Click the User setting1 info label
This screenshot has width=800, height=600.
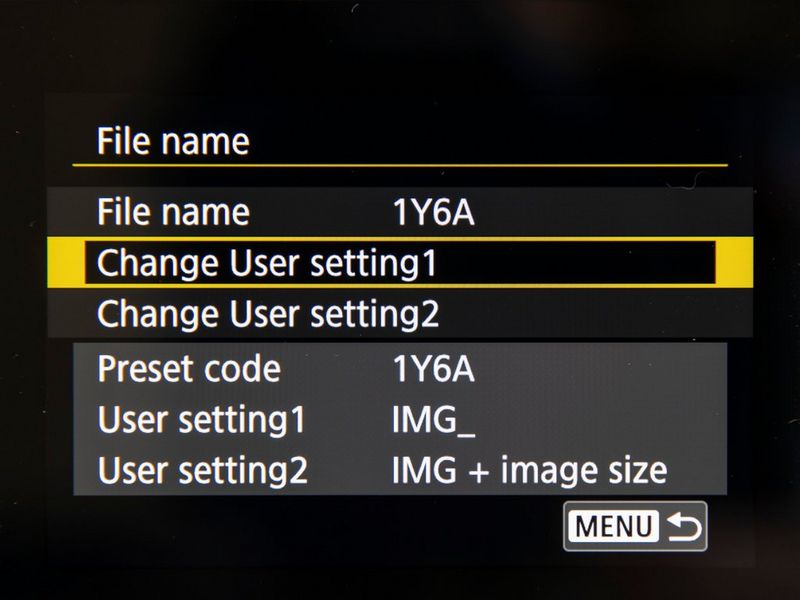201,420
